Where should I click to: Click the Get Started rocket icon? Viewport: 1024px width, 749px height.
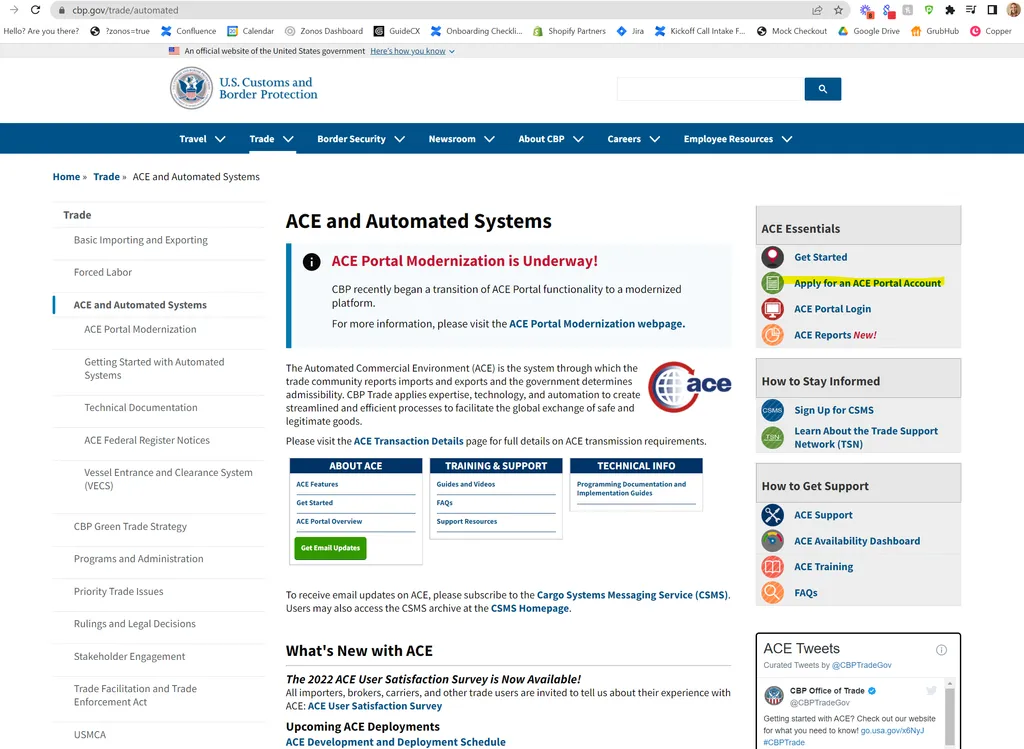click(772, 257)
